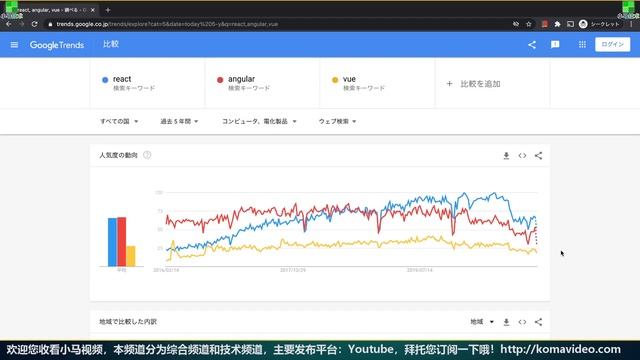
Task: Click the 比較 header label
Action: tap(111, 44)
